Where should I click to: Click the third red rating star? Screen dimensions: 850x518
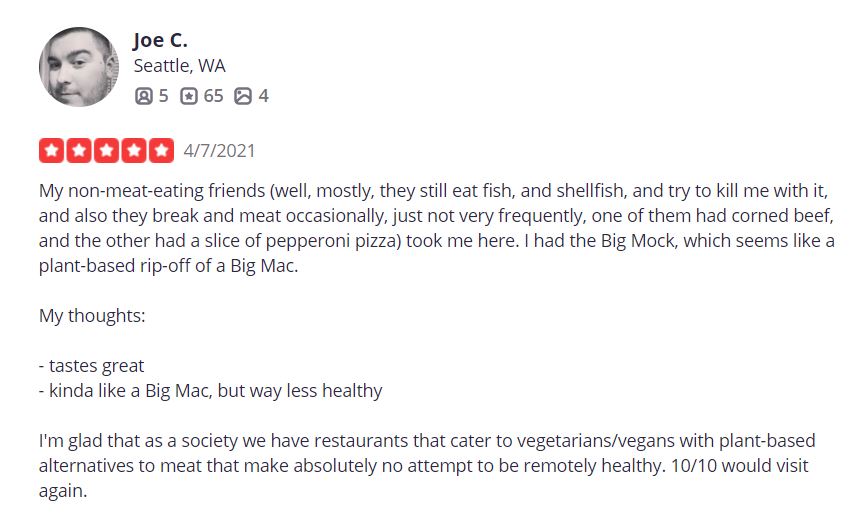[106, 151]
